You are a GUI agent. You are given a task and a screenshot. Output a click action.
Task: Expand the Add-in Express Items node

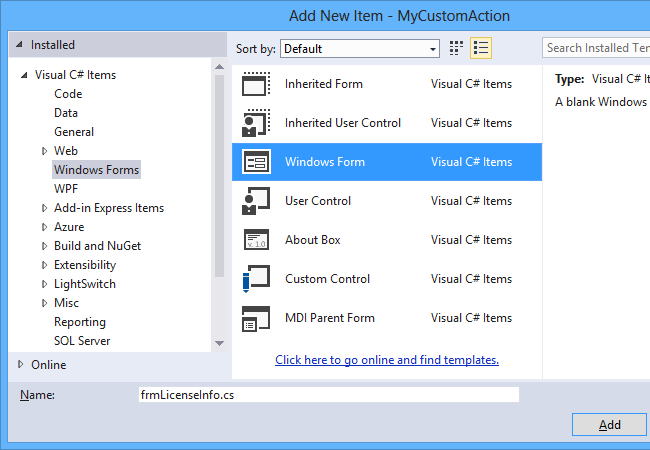tap(44, 208)
